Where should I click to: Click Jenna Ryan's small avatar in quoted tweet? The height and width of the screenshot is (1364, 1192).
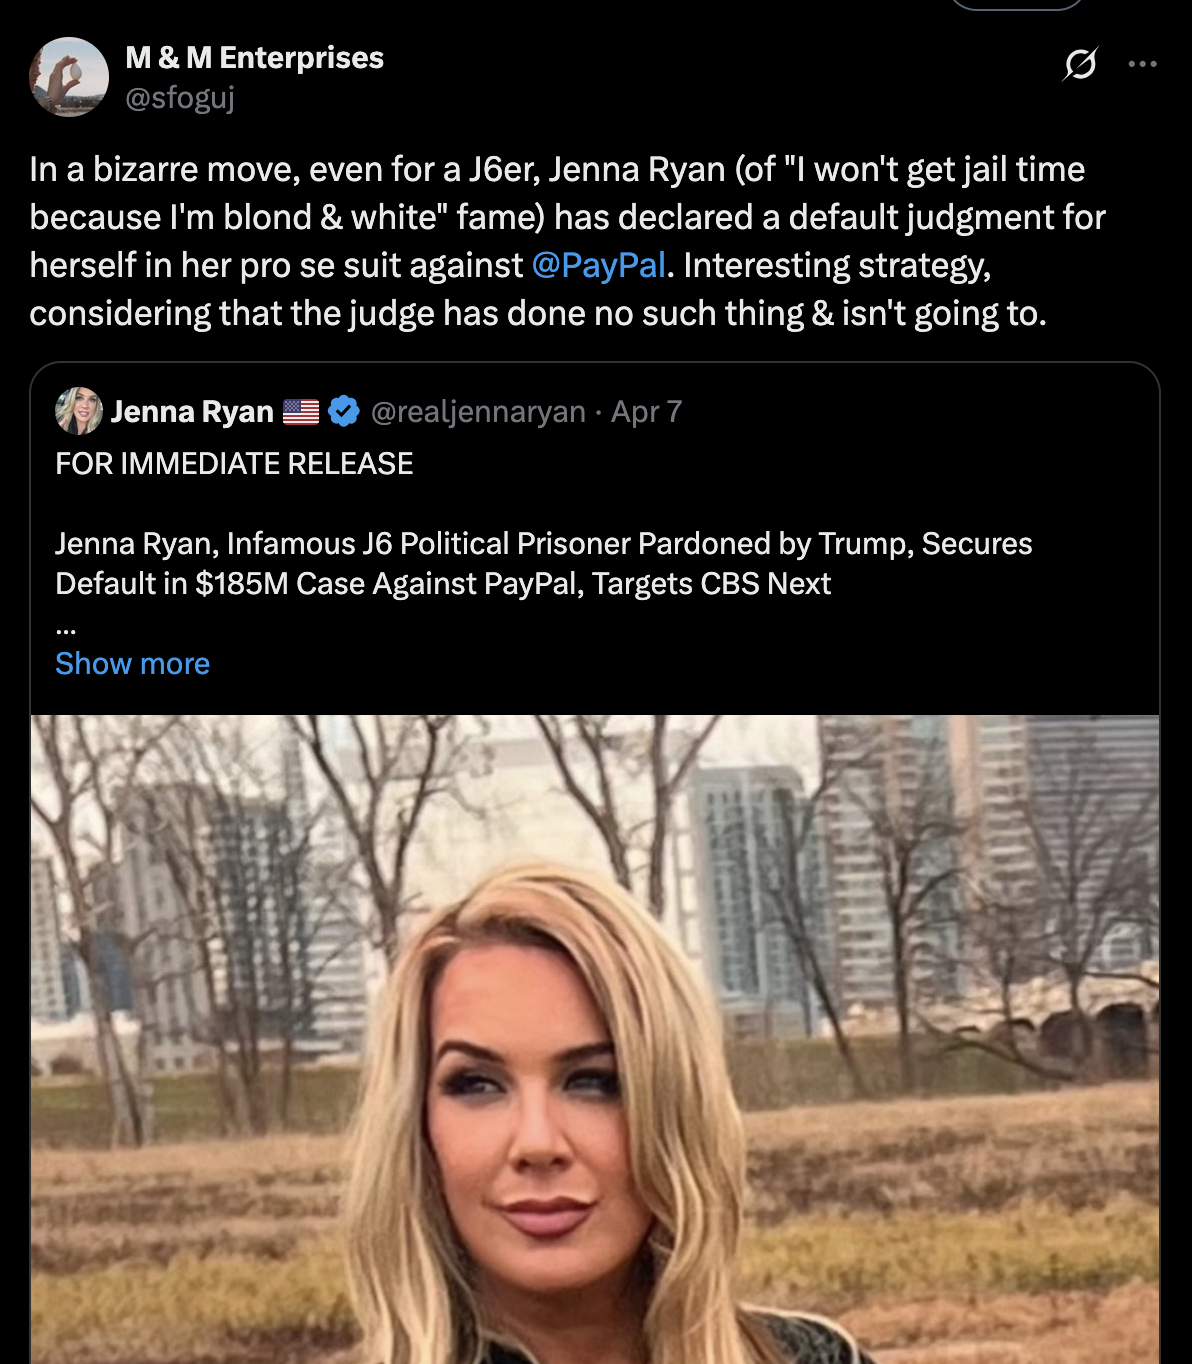click(79, 411)
